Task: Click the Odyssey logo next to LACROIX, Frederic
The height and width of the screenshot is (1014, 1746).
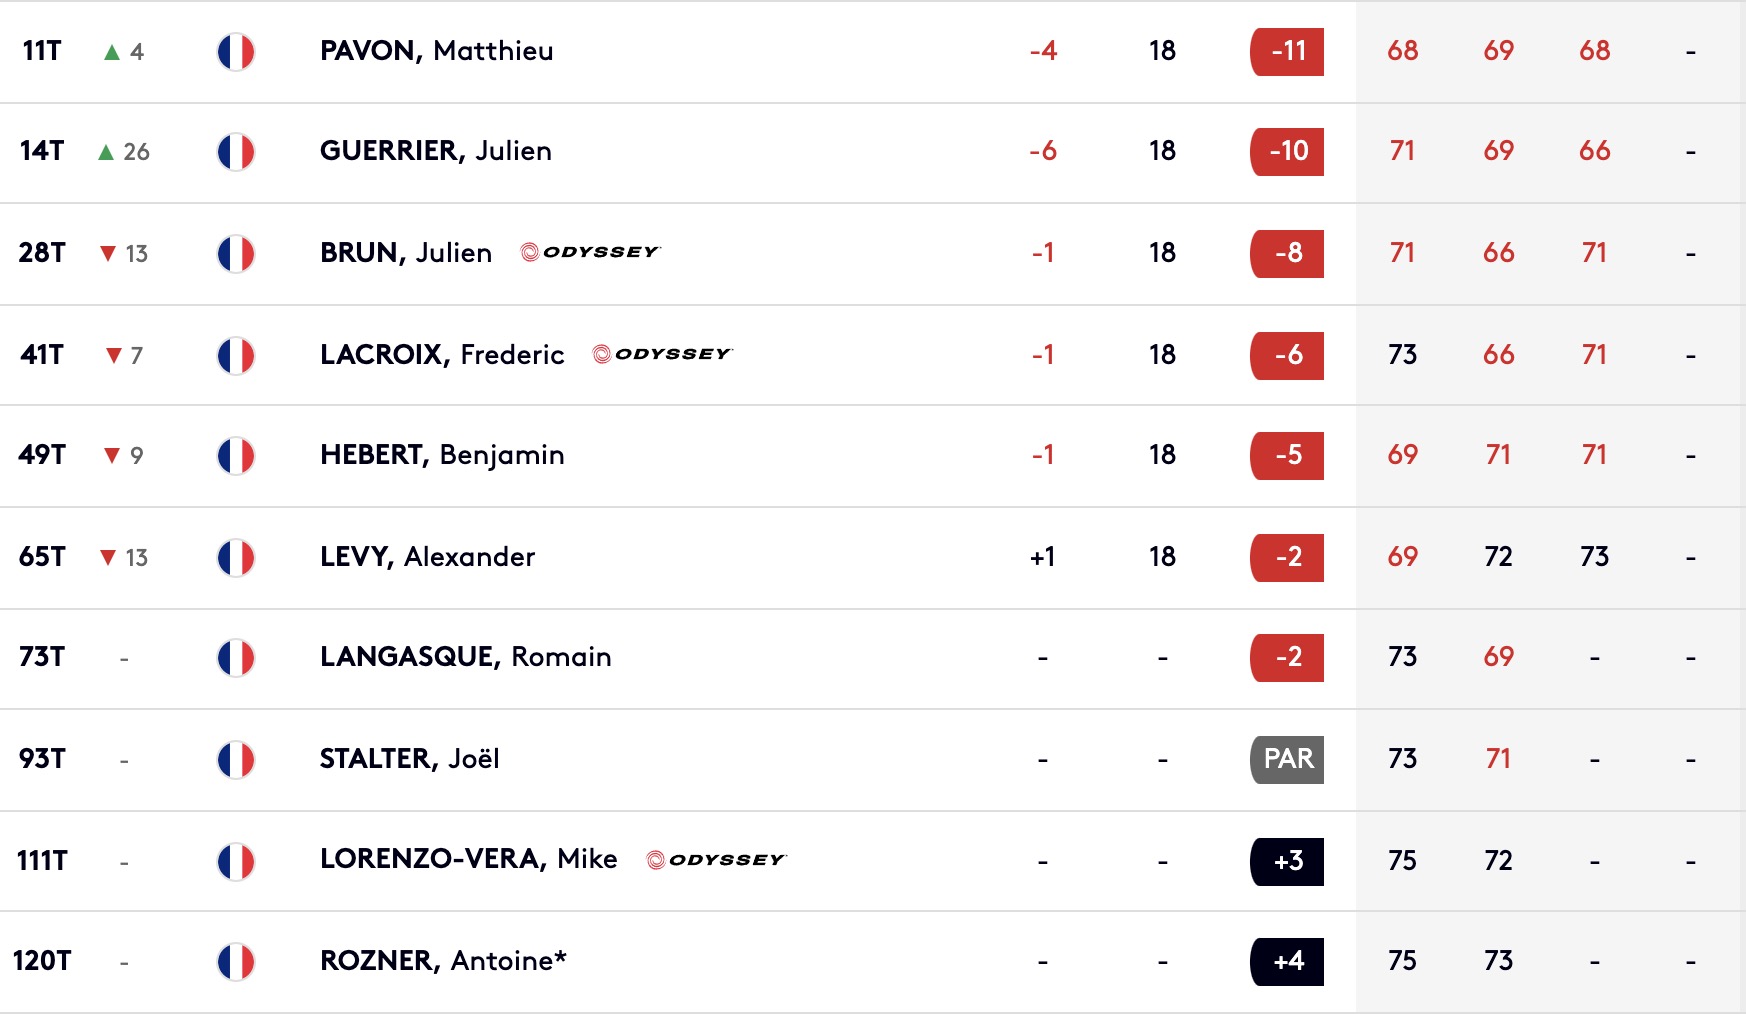Action: (x=662, y=354)
